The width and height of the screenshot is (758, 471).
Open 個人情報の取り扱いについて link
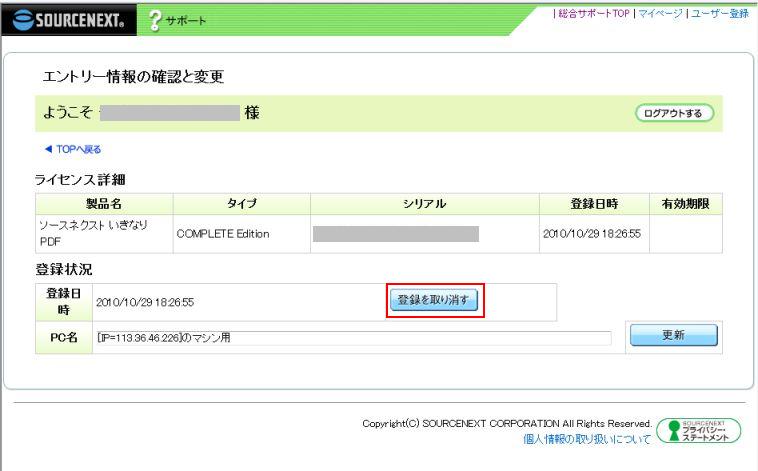coord(587,439)
